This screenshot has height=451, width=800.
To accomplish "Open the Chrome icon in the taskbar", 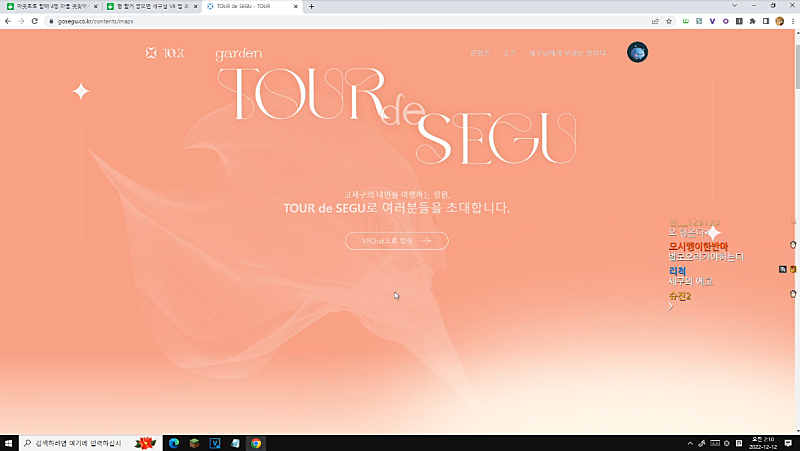I will pyautogui.click(x=256, y=443).
